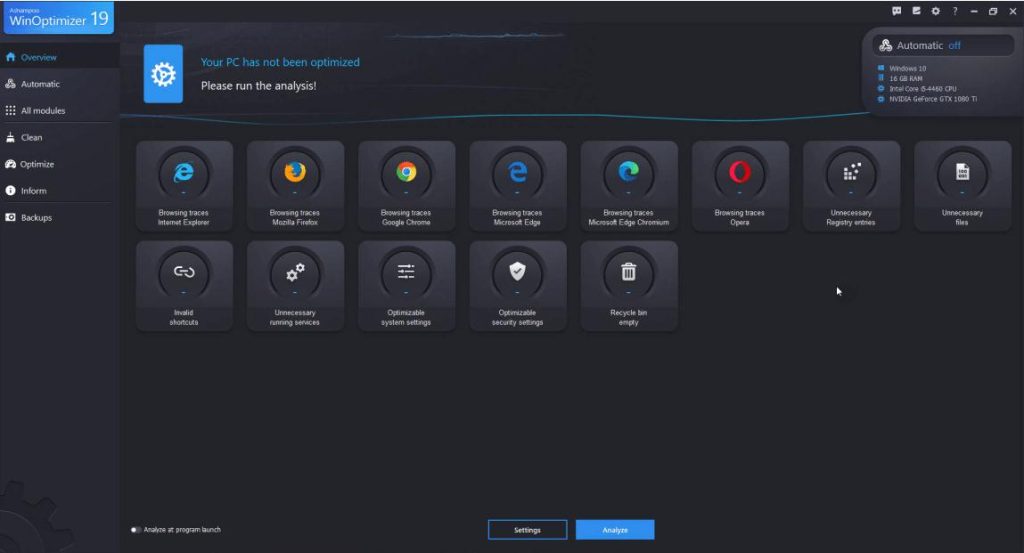This screenshot has height=553, width=1024.
Task: Open Invalid shortcuts module
Action: (184, 286)
